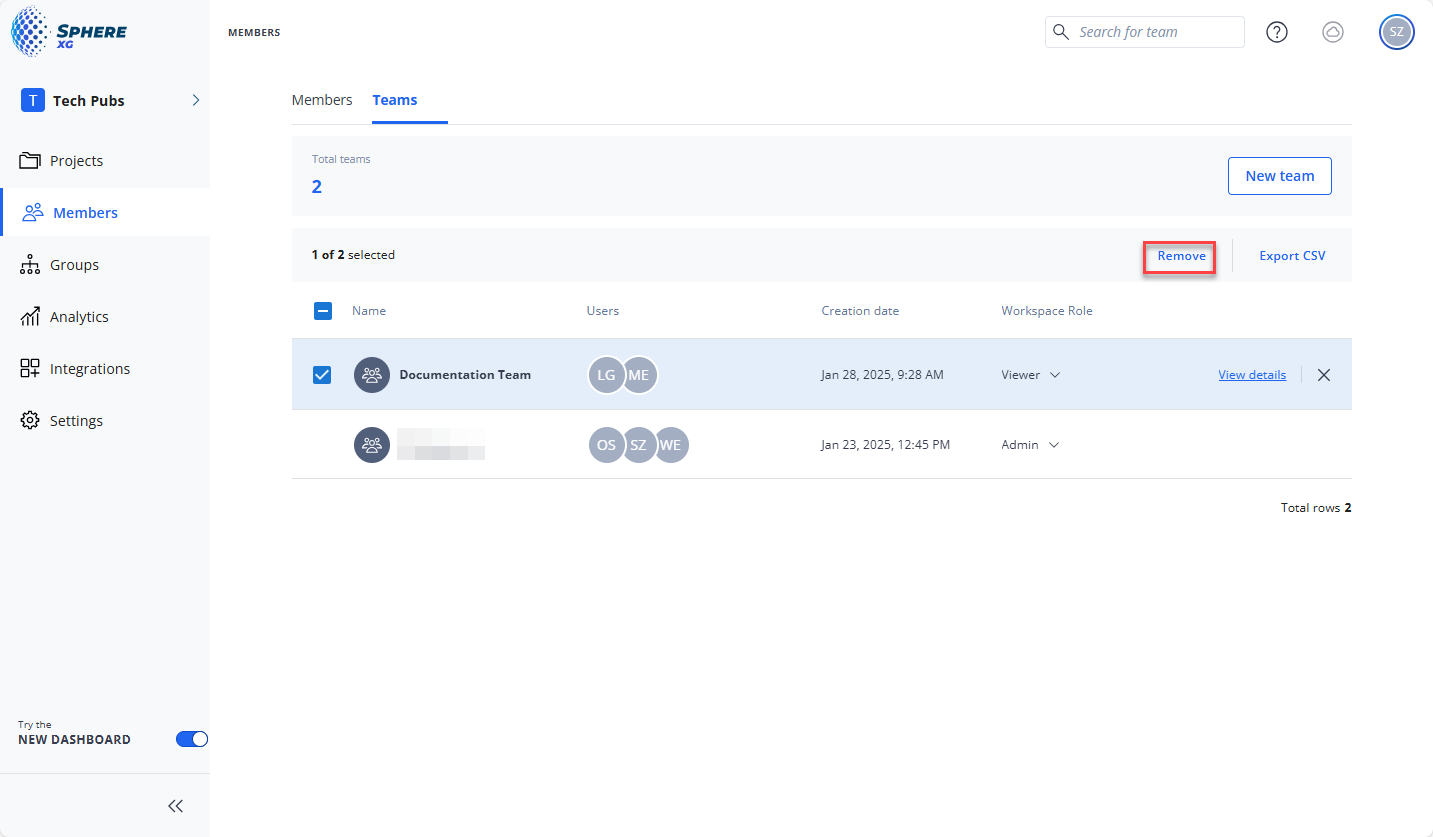1433x837 pixels.
Task: Switch to the Members tab
Action: tap(322, 100)
